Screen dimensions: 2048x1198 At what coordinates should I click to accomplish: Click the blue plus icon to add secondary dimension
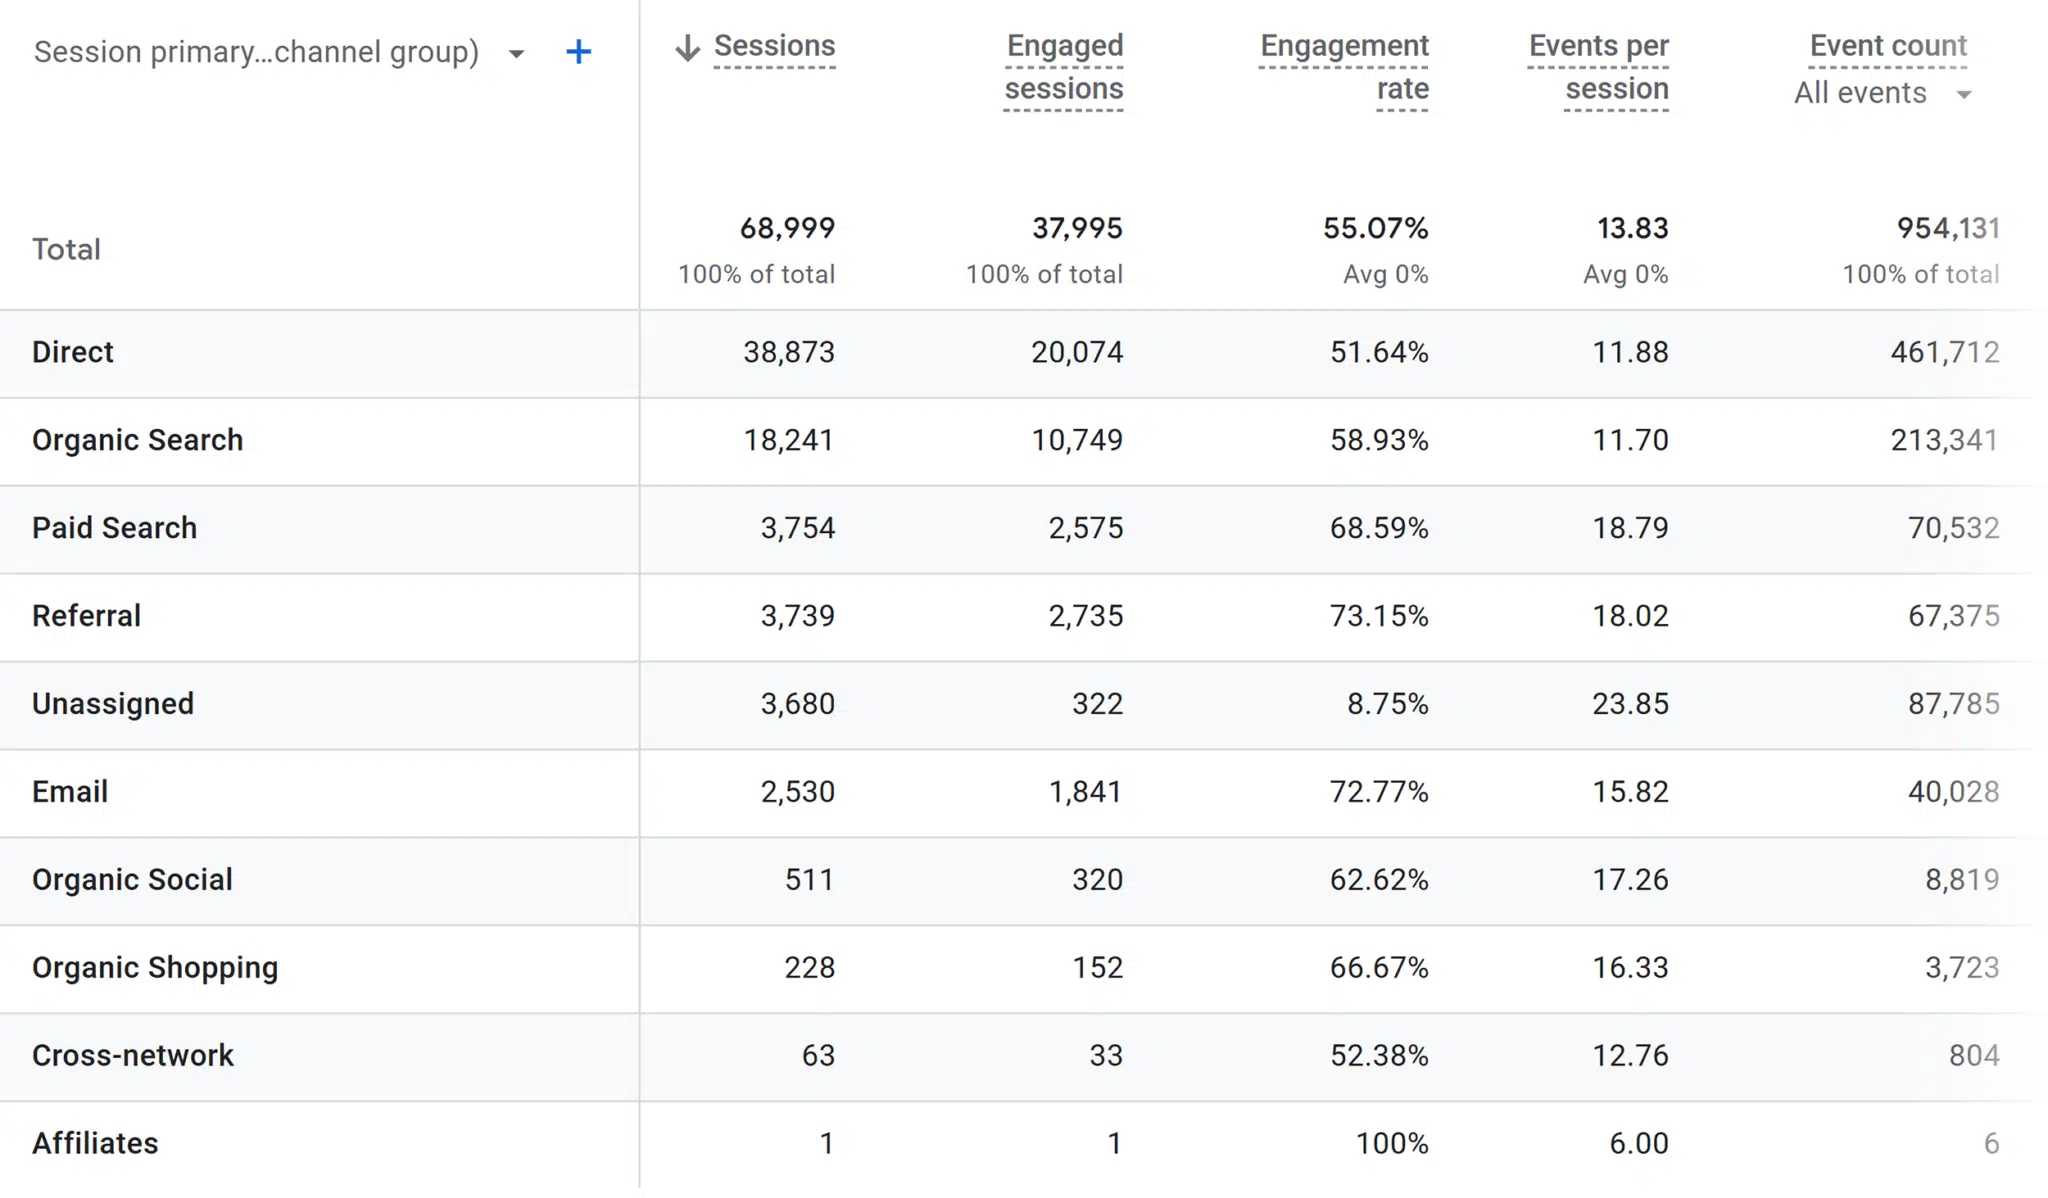click(x=578, y=52)
